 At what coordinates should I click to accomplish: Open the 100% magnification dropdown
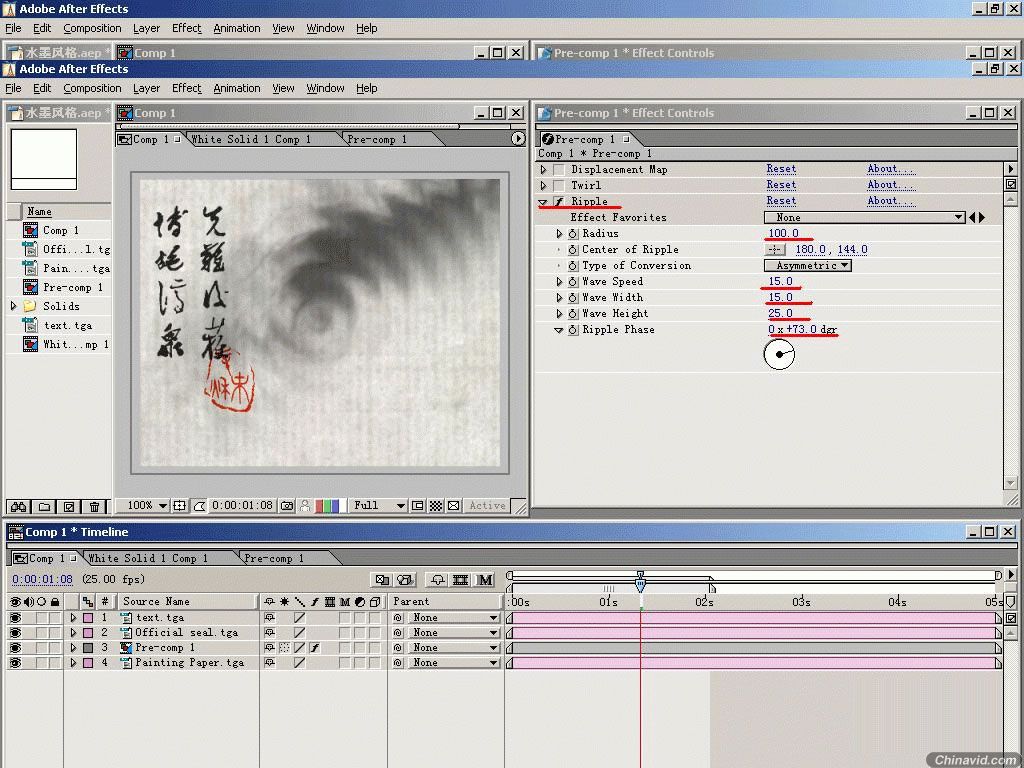144,505
